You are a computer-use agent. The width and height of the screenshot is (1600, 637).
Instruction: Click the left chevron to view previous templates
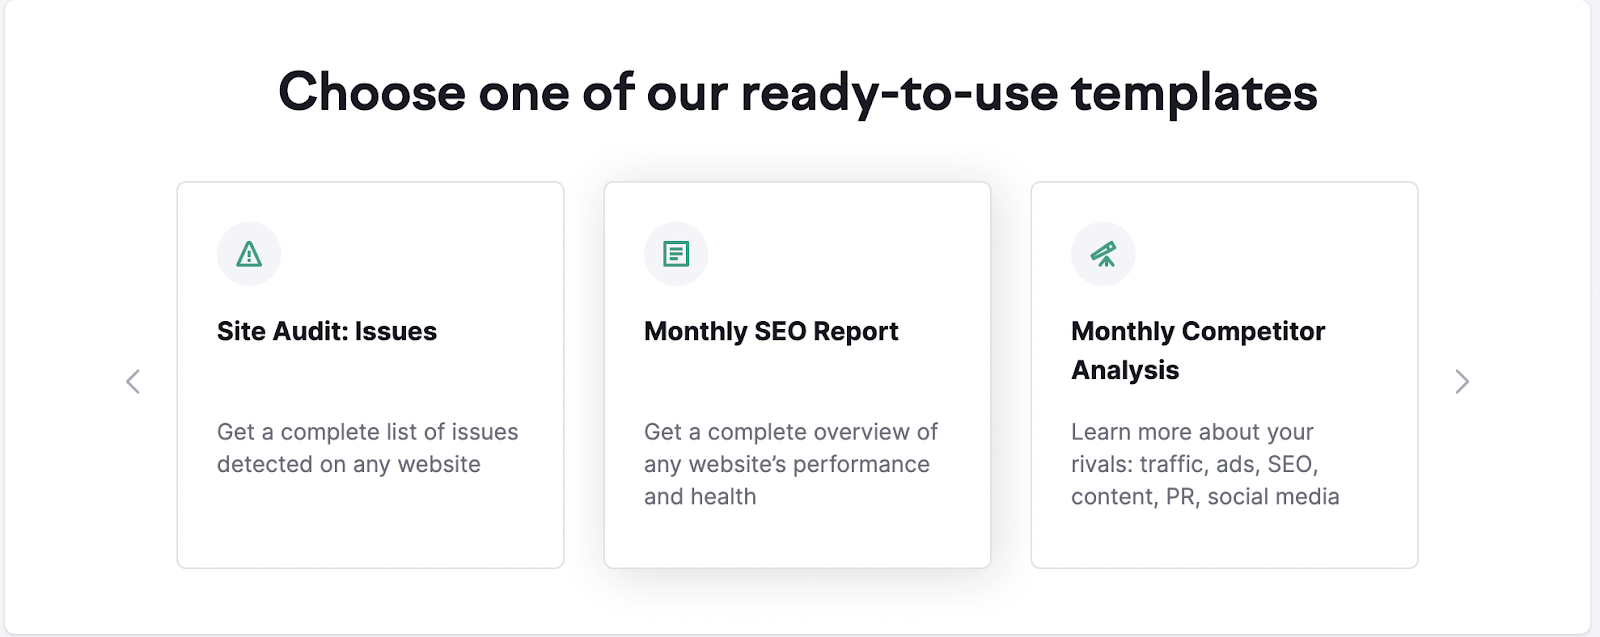point(134,382)
